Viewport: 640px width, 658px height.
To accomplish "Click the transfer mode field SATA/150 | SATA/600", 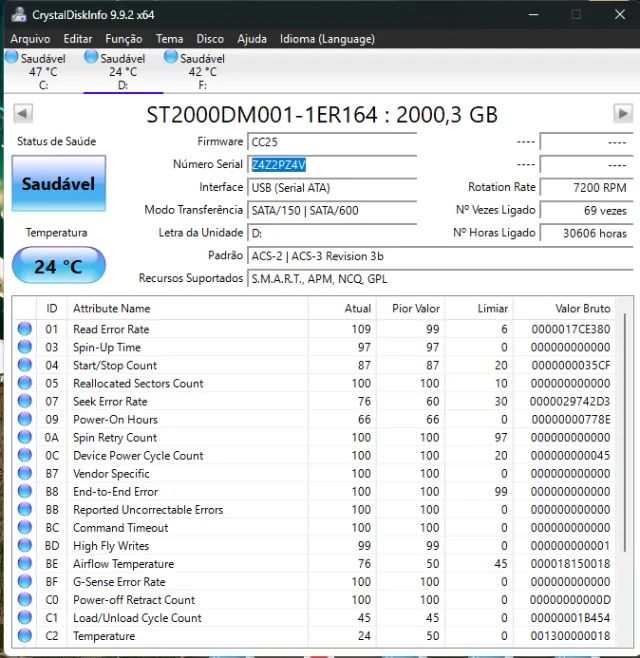I will (x=332, y=210).
